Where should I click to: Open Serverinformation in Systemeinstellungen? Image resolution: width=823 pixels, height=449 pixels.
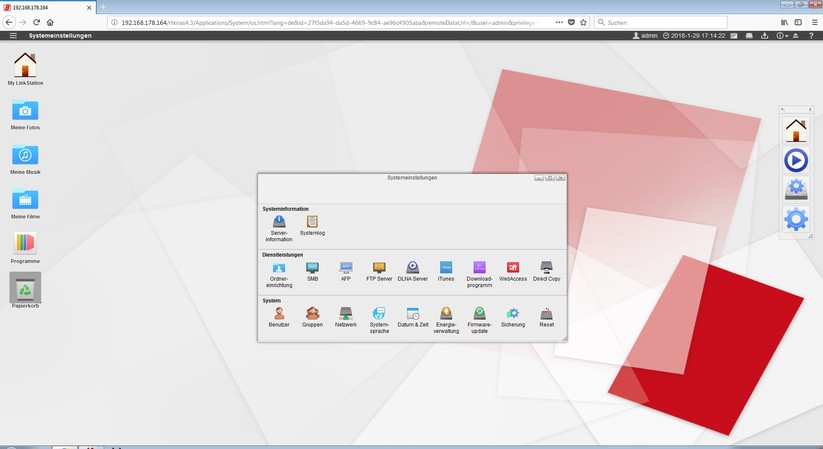[x=279, y=224]
